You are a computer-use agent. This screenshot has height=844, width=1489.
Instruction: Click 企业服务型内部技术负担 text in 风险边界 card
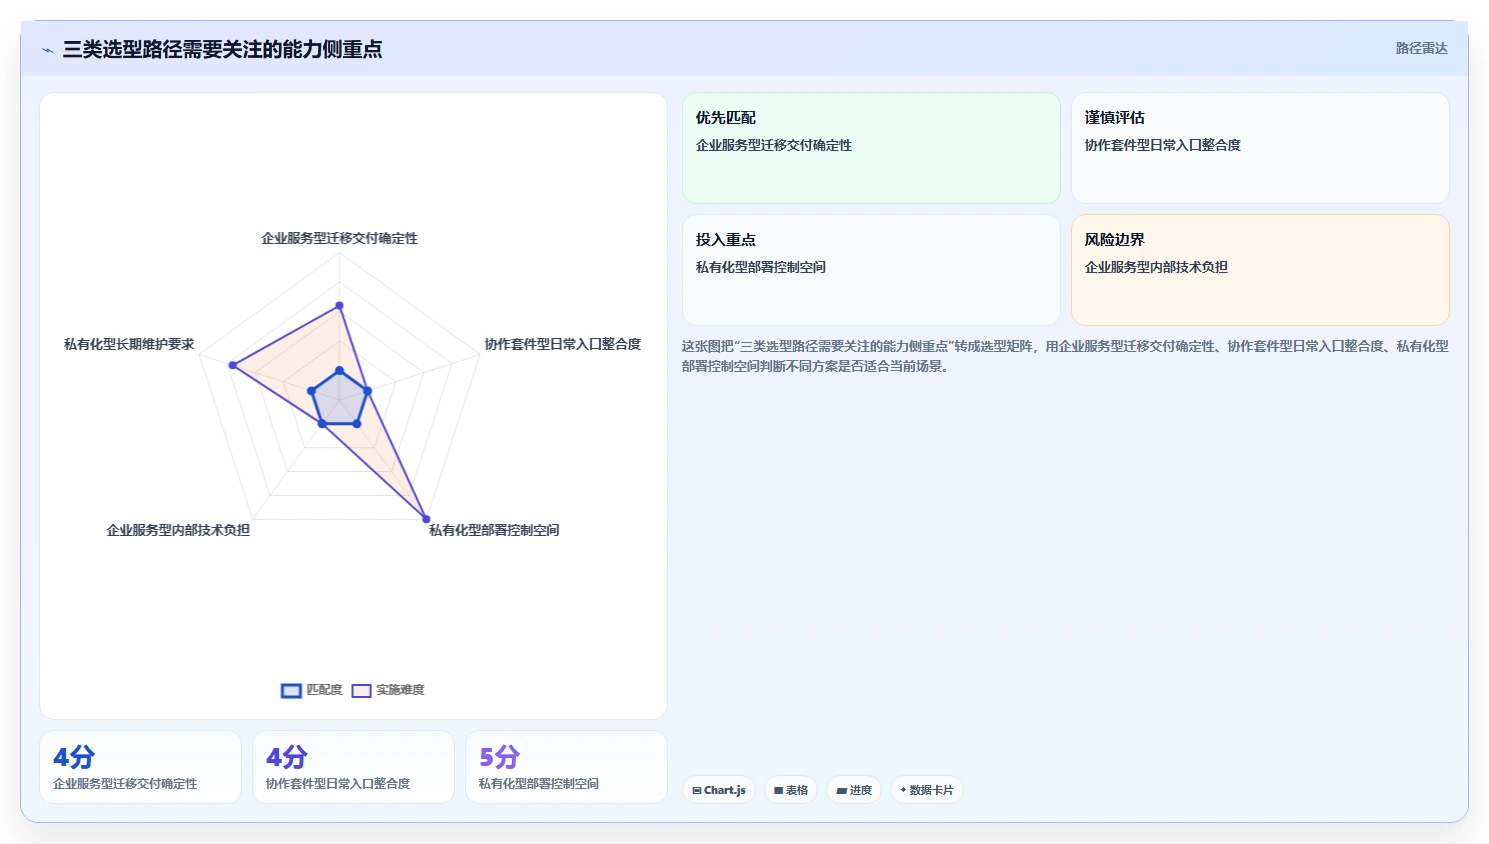coord(1156,267)
